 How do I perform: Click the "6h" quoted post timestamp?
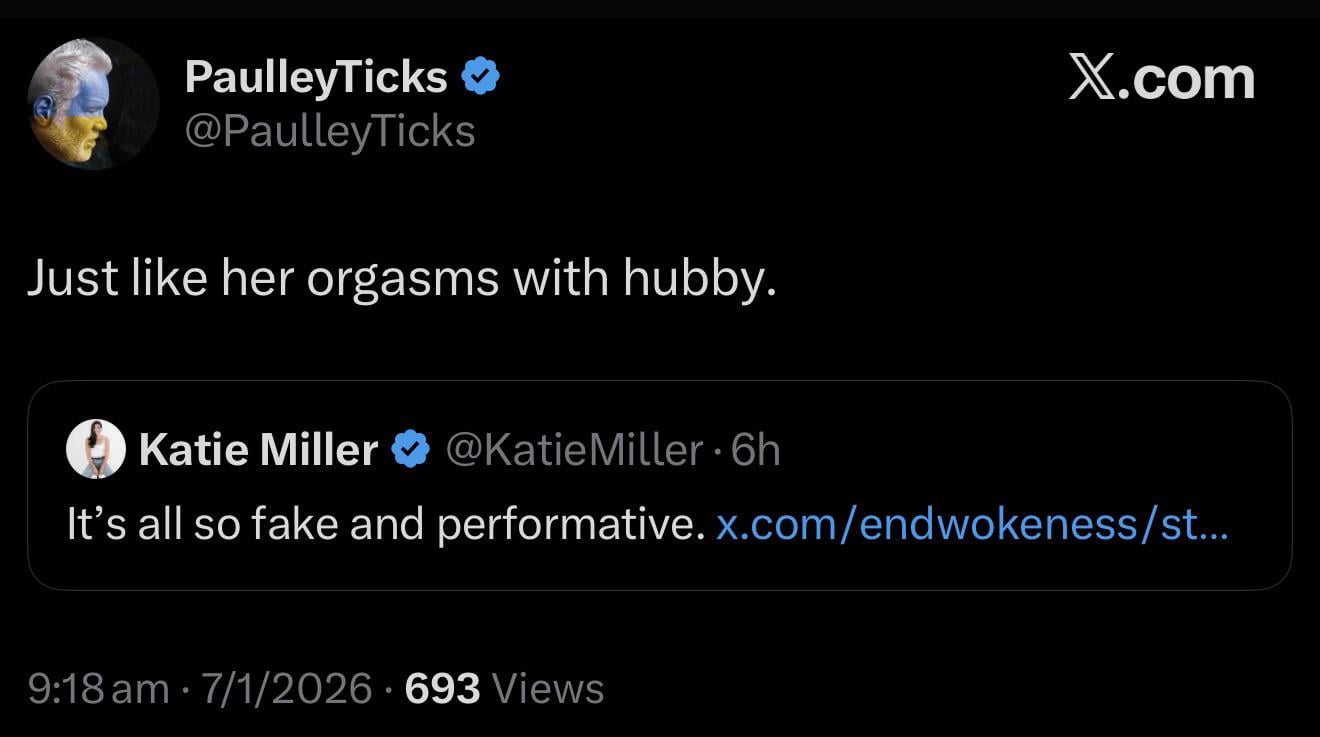tap(756, 450)
